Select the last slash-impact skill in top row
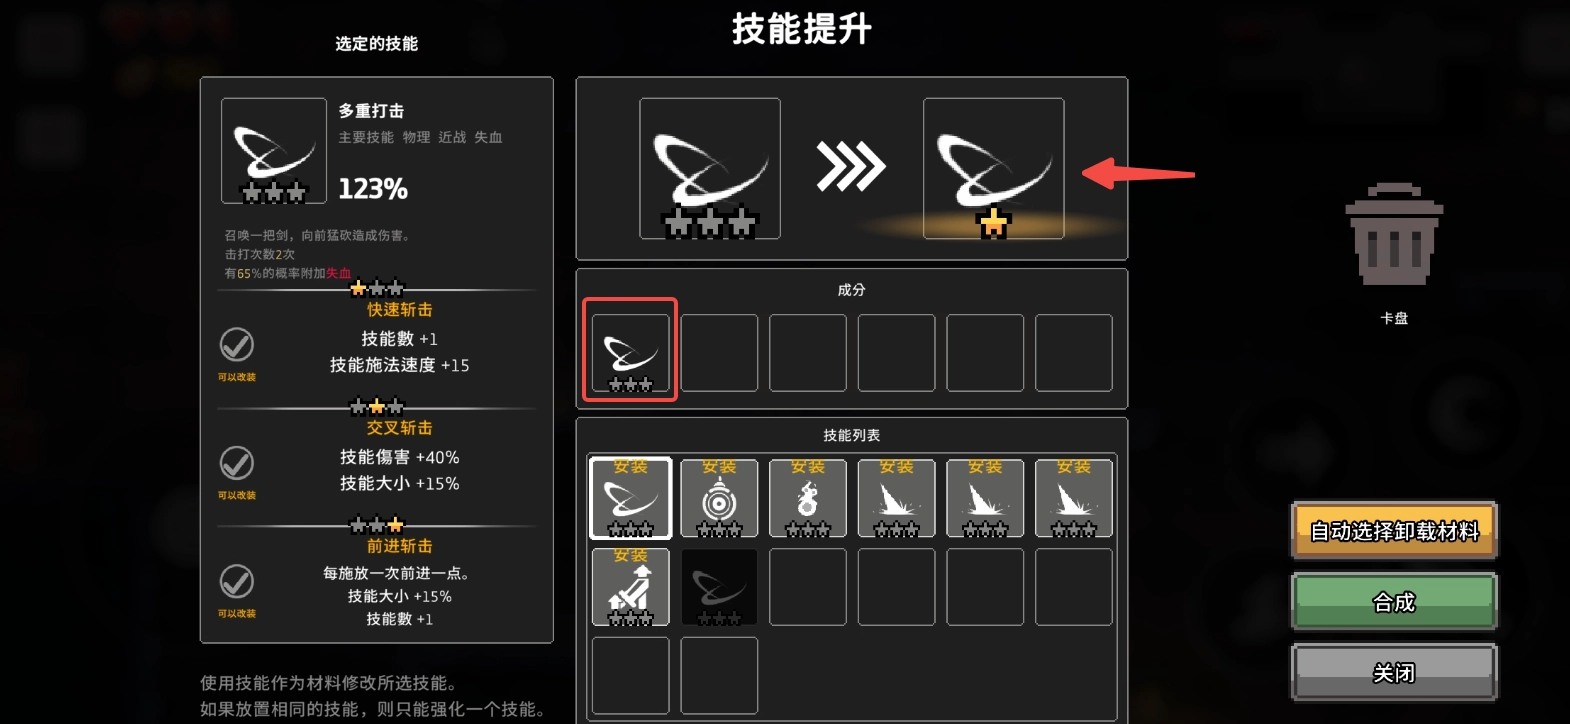1570x724 pixels. click(1074, 498)
